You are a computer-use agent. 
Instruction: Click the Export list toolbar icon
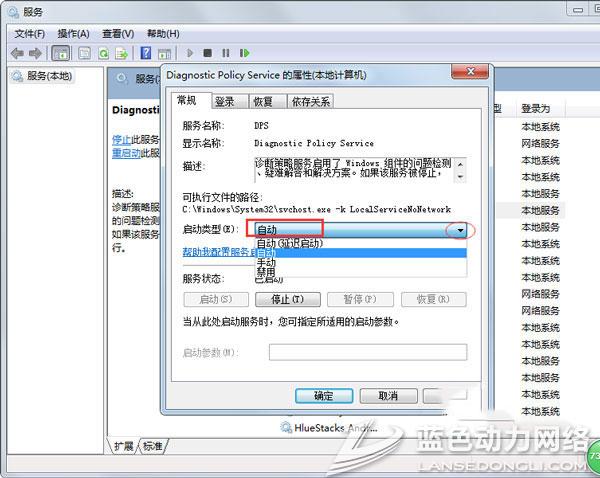122,52
